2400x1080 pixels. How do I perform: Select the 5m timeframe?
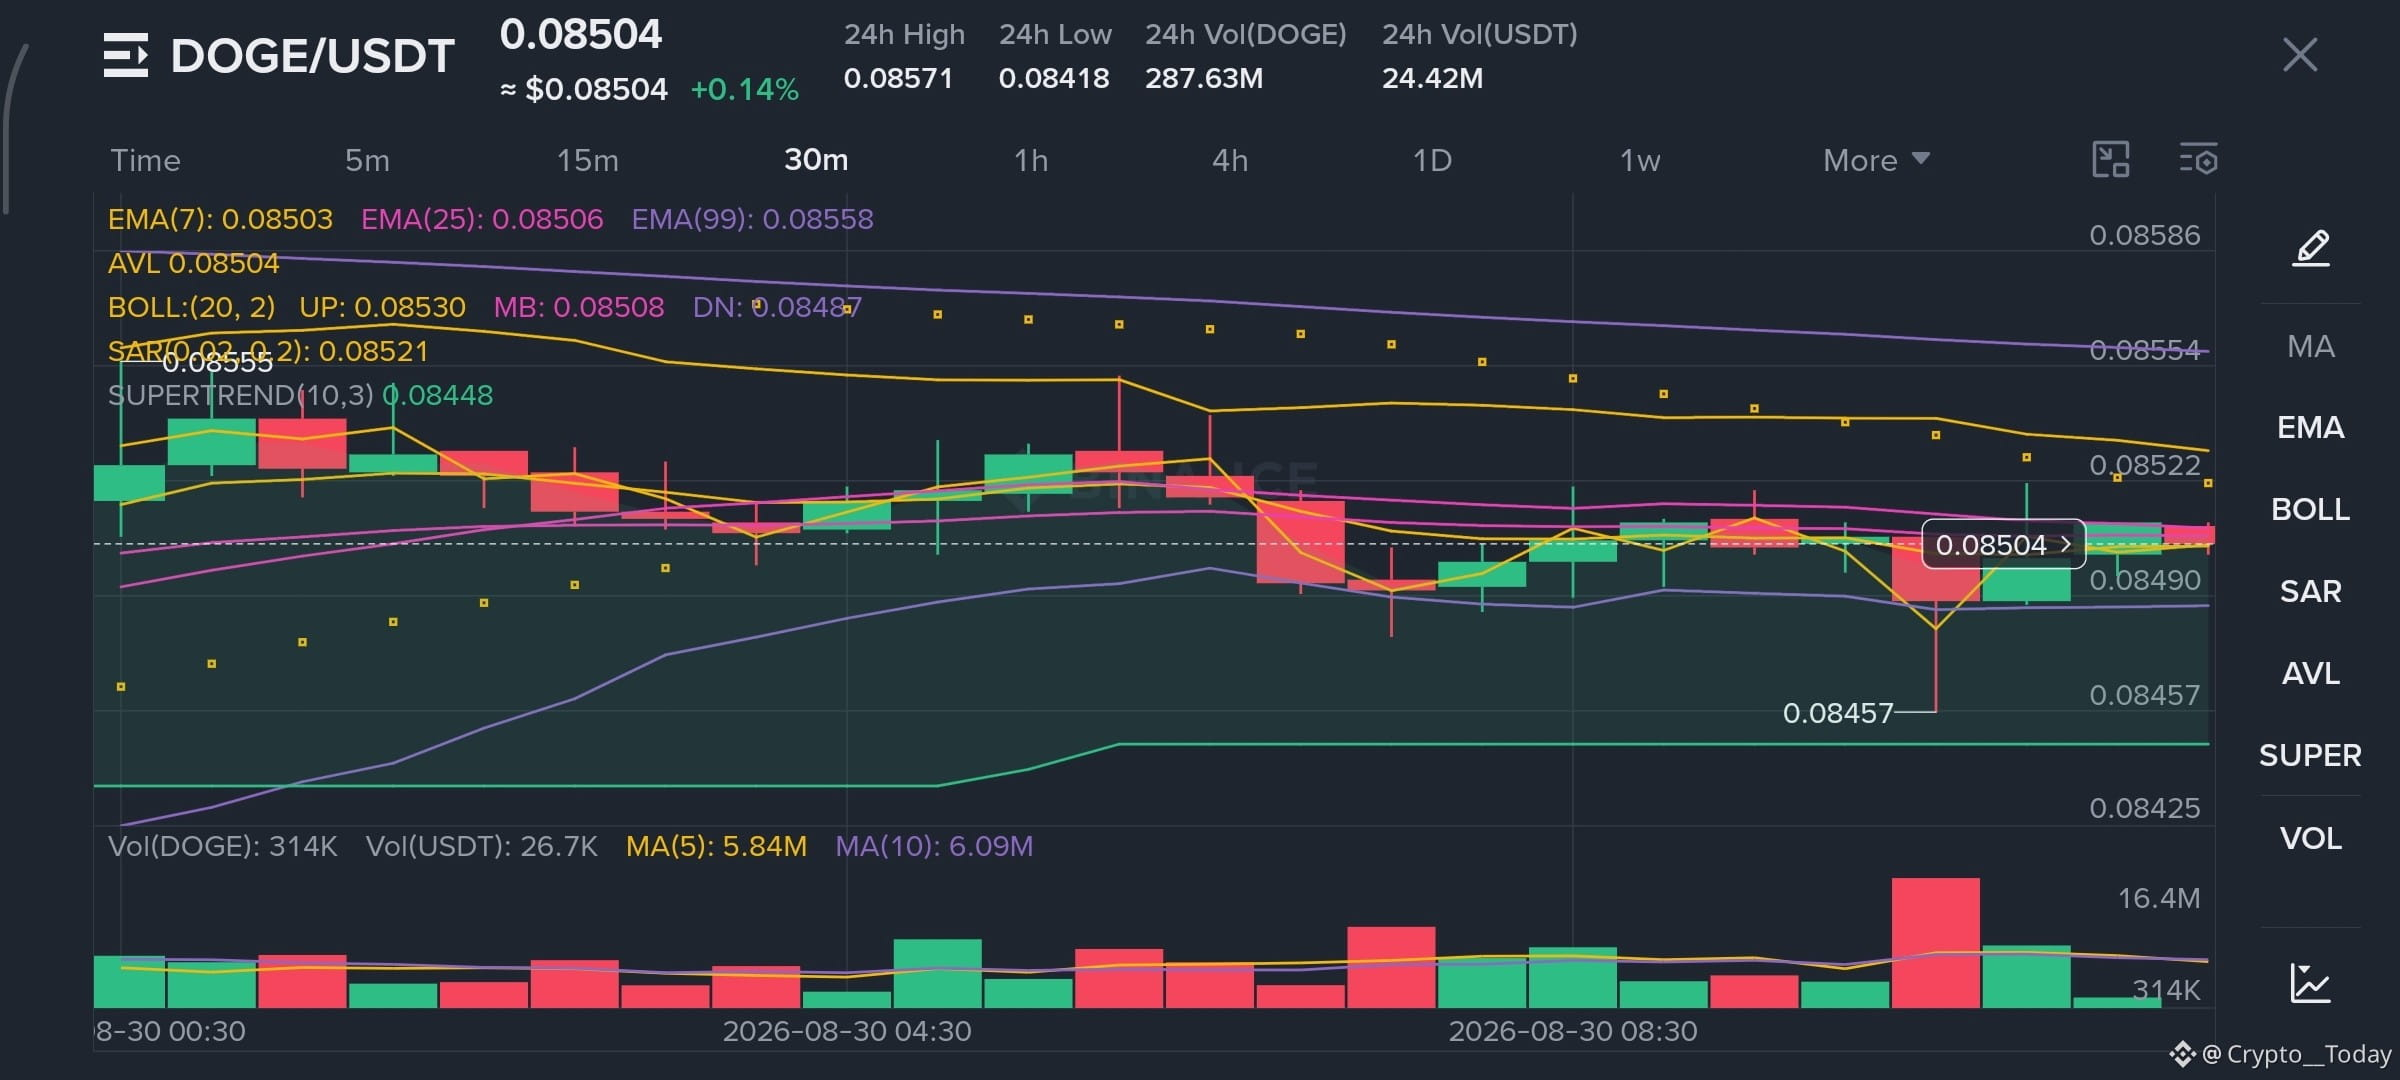pos(367,160)
